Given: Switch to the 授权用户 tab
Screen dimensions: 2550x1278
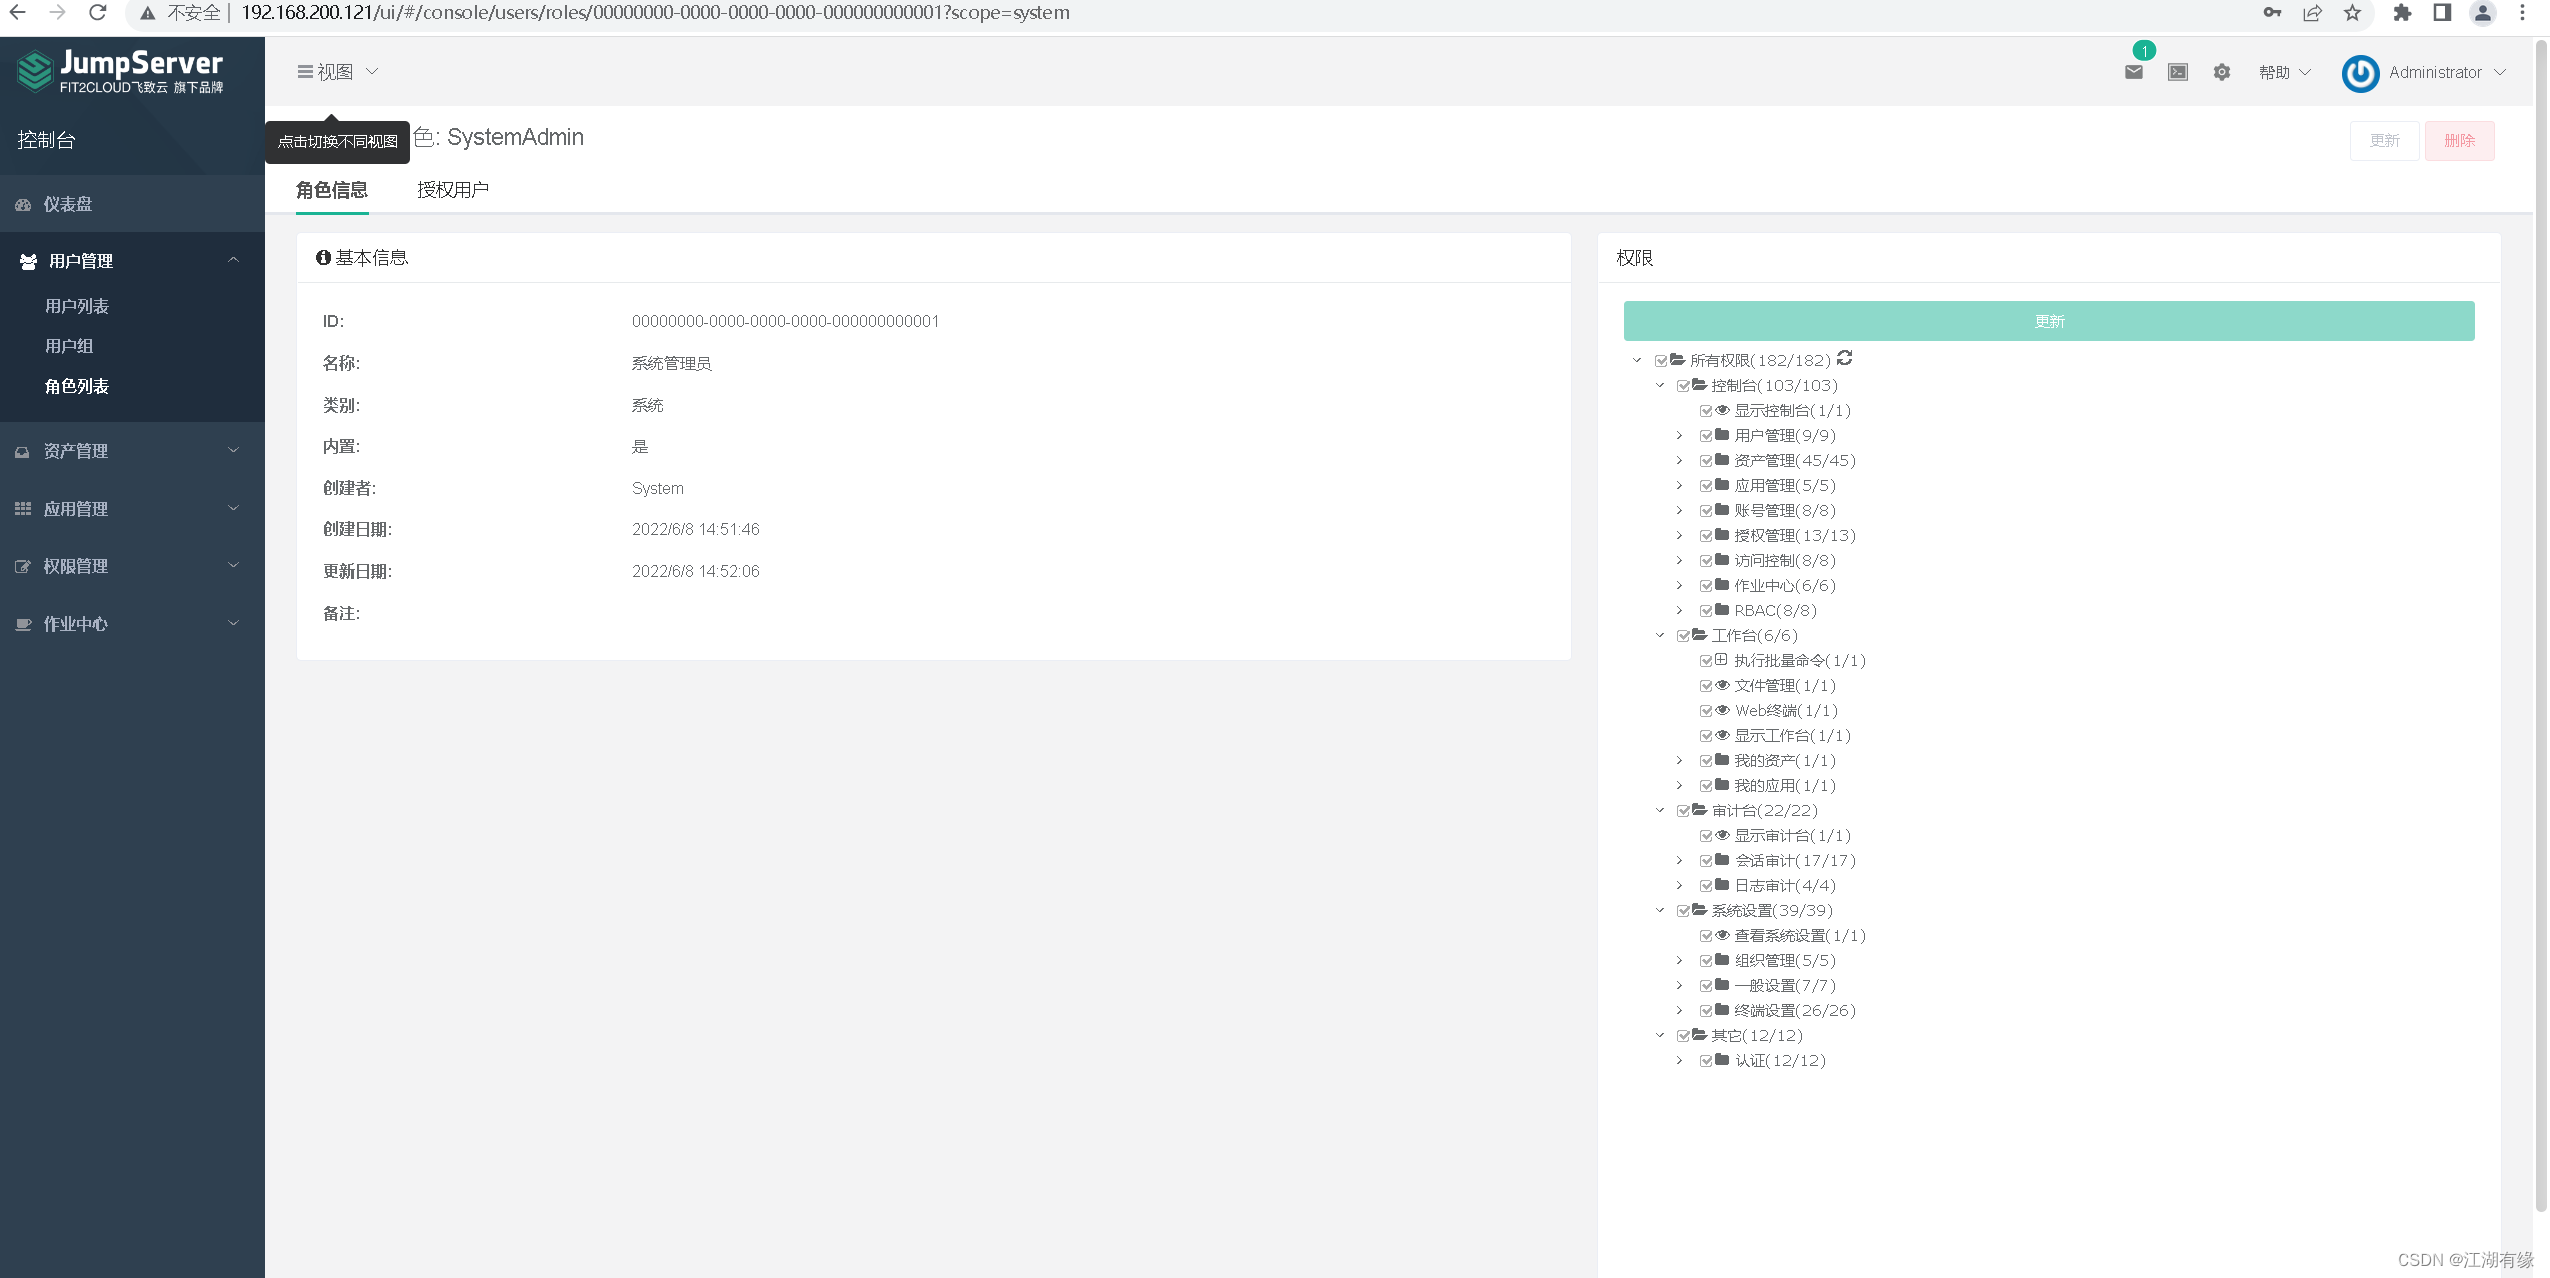Looking at the screenshot, I should [x=453, y=190].
